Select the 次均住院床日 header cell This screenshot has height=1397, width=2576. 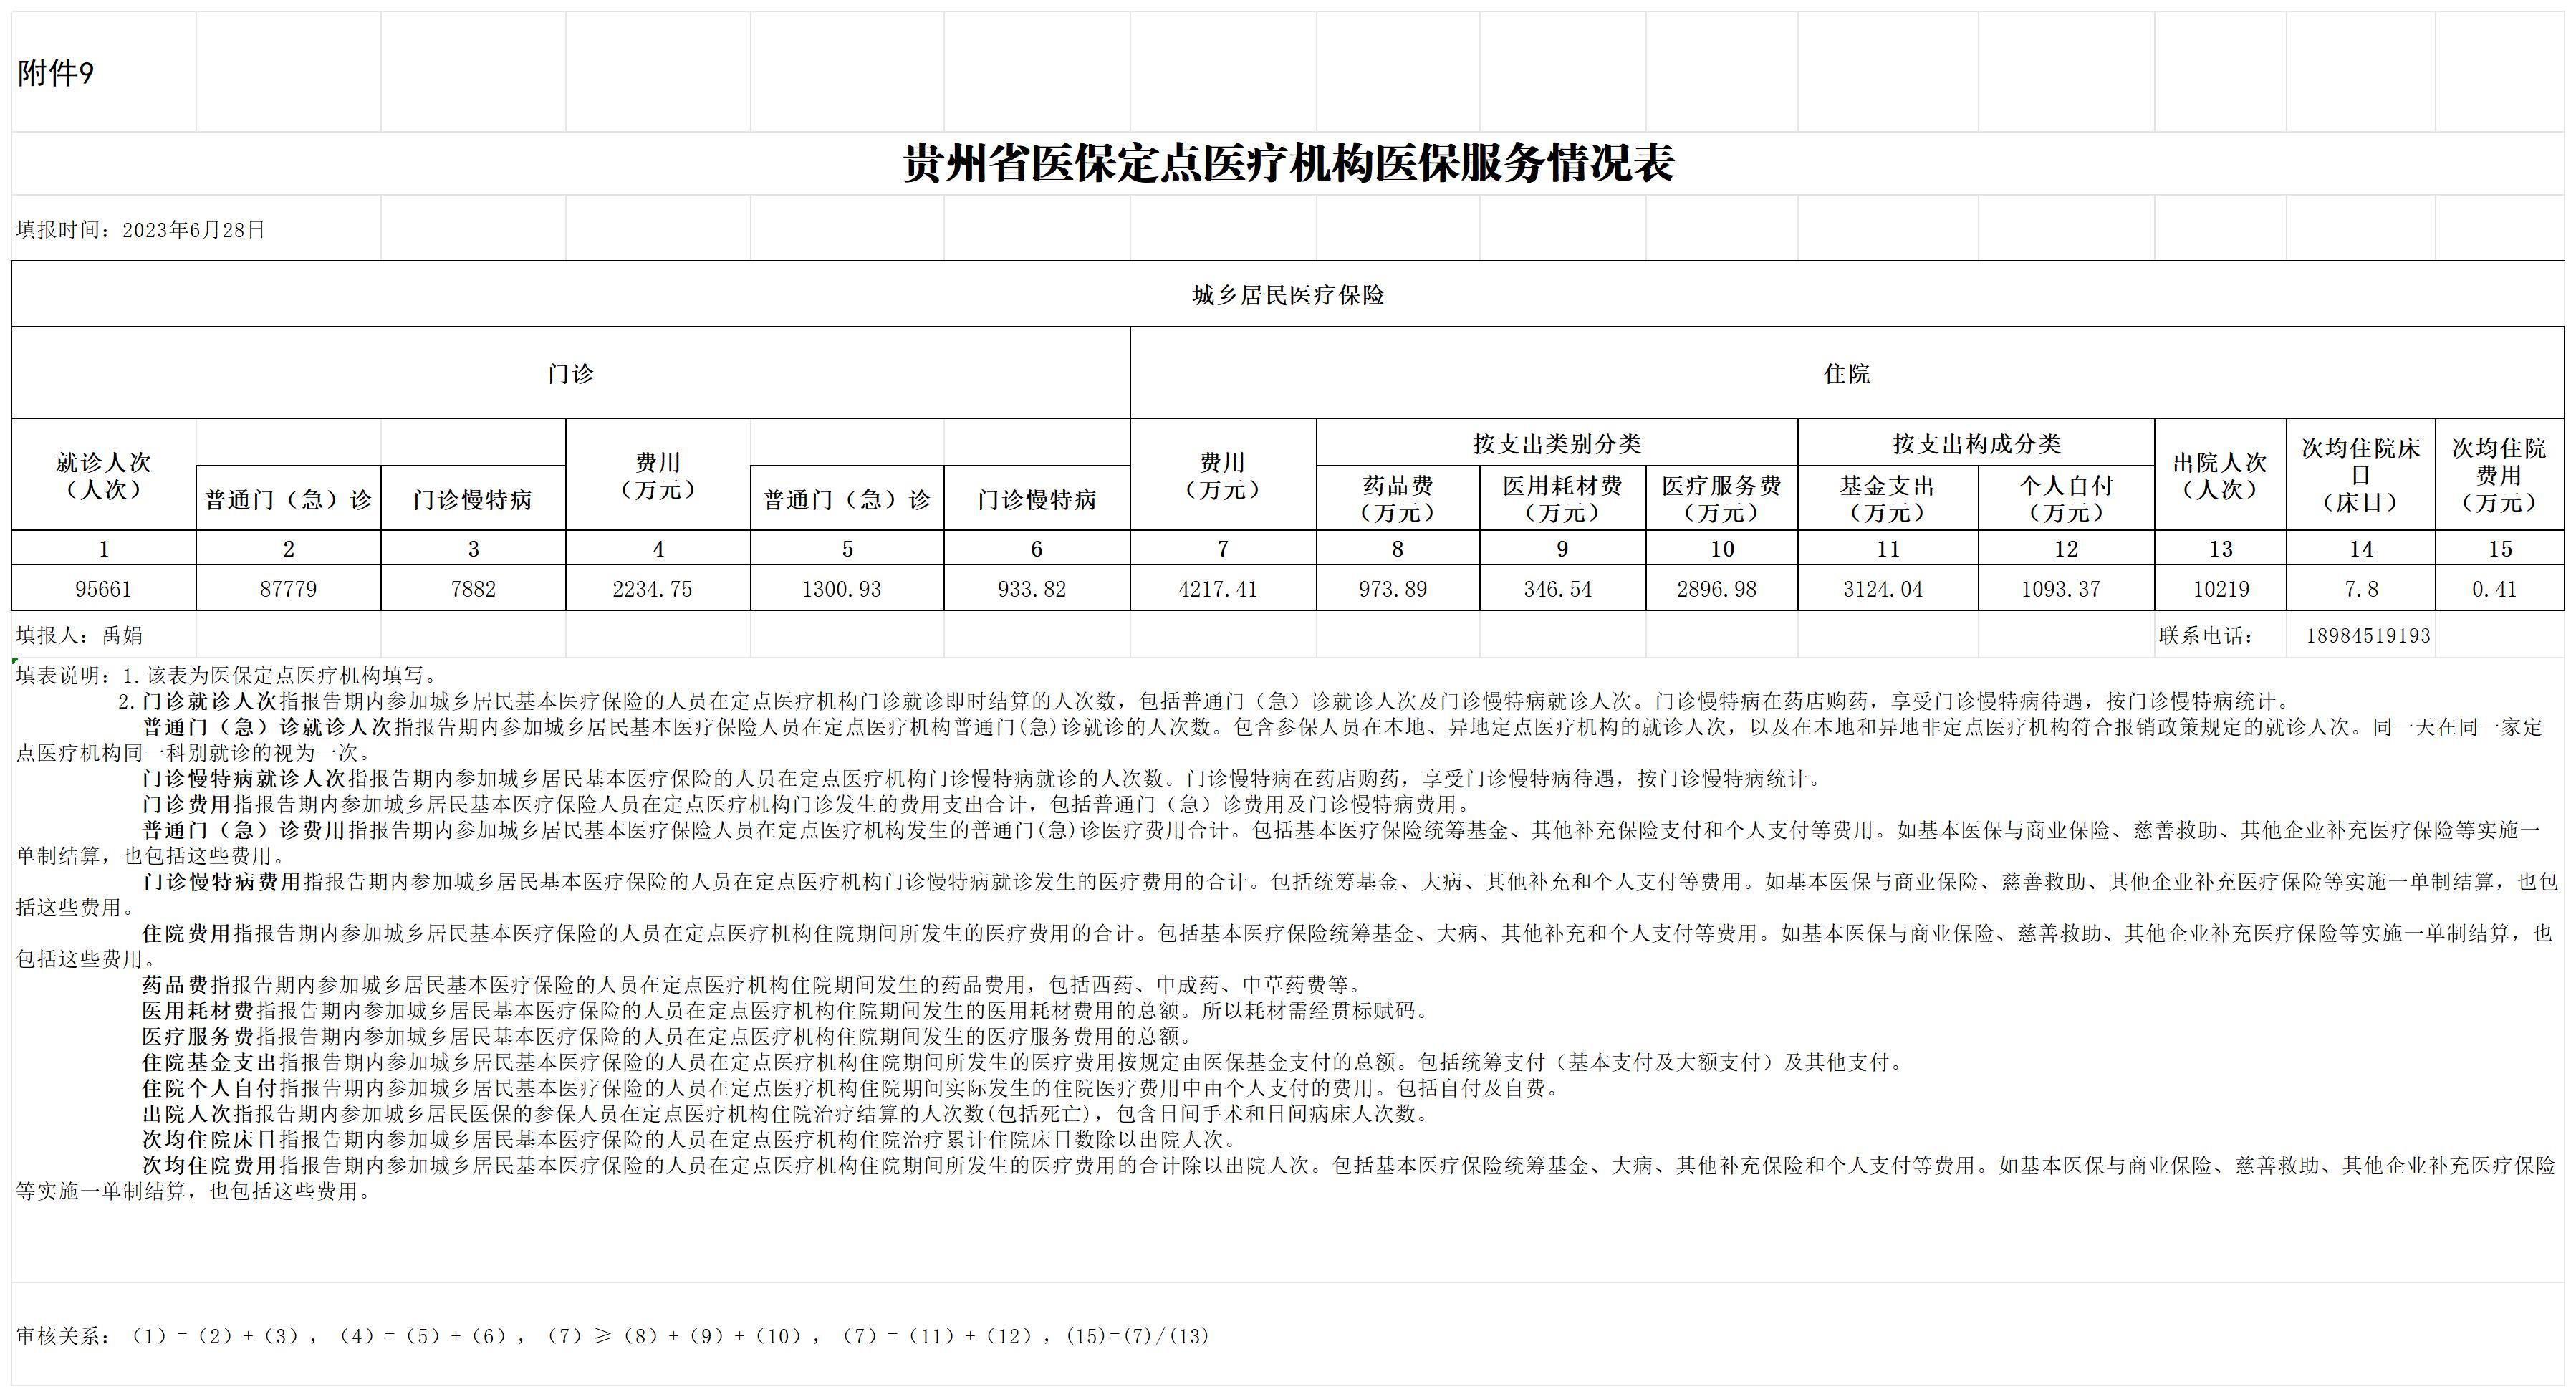[2360, 475]
